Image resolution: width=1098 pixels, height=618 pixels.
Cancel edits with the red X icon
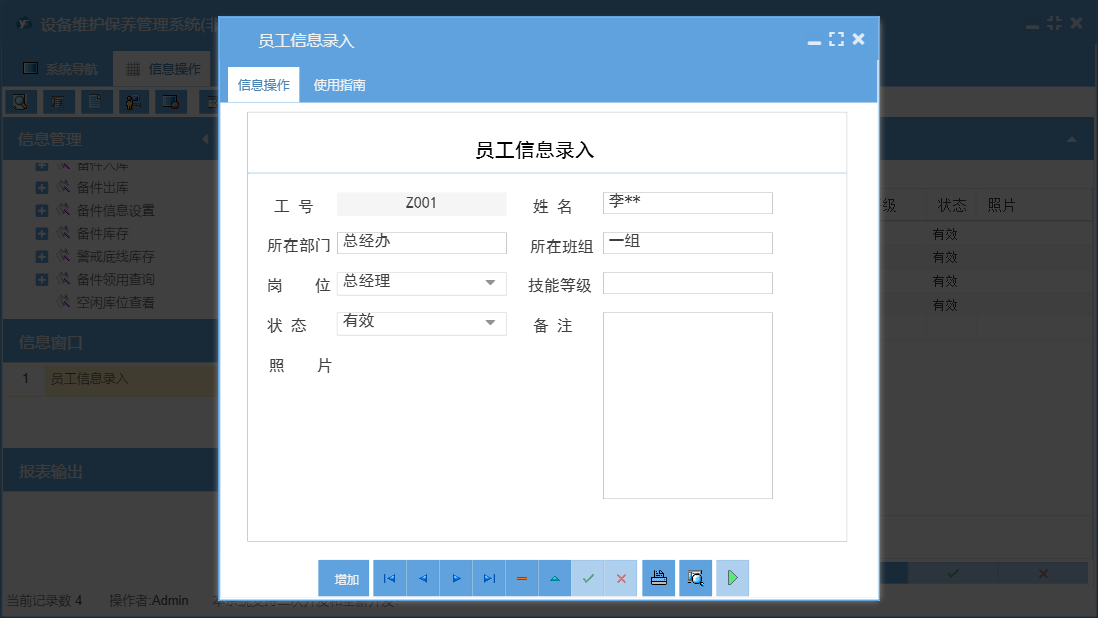[621, 578]
